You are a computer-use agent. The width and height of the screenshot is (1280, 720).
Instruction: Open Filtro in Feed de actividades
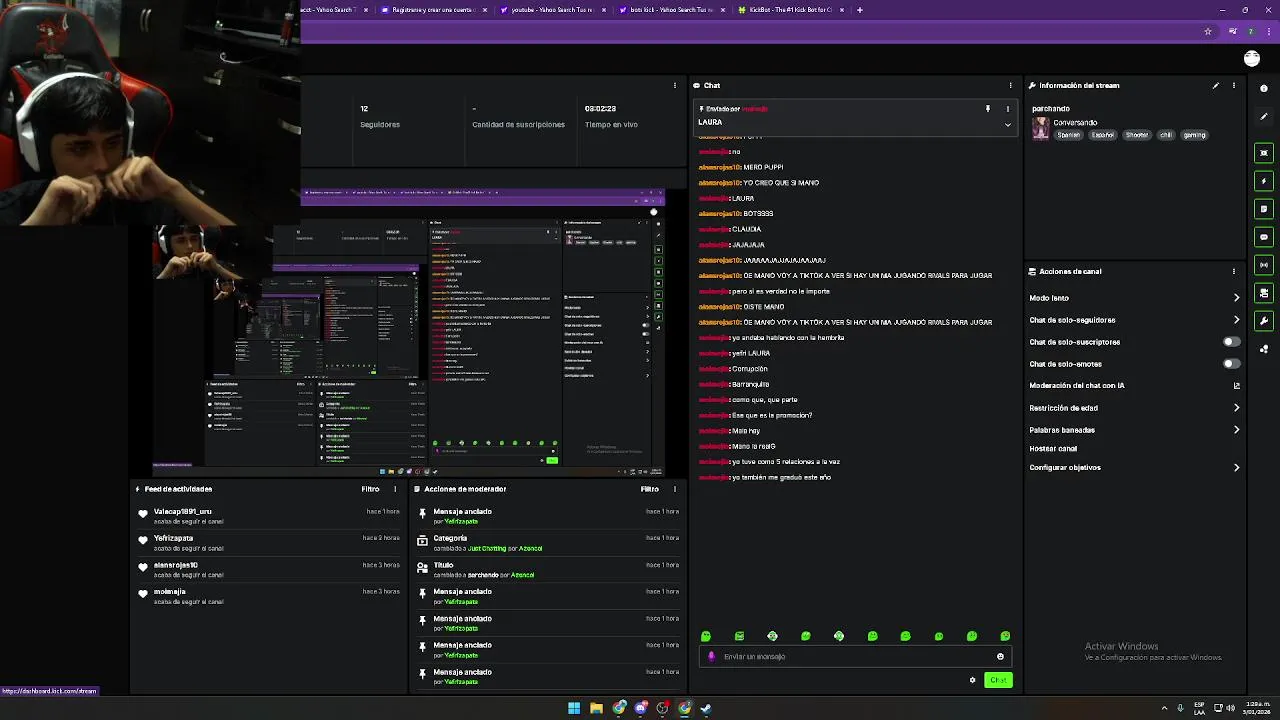pos(370,489)
